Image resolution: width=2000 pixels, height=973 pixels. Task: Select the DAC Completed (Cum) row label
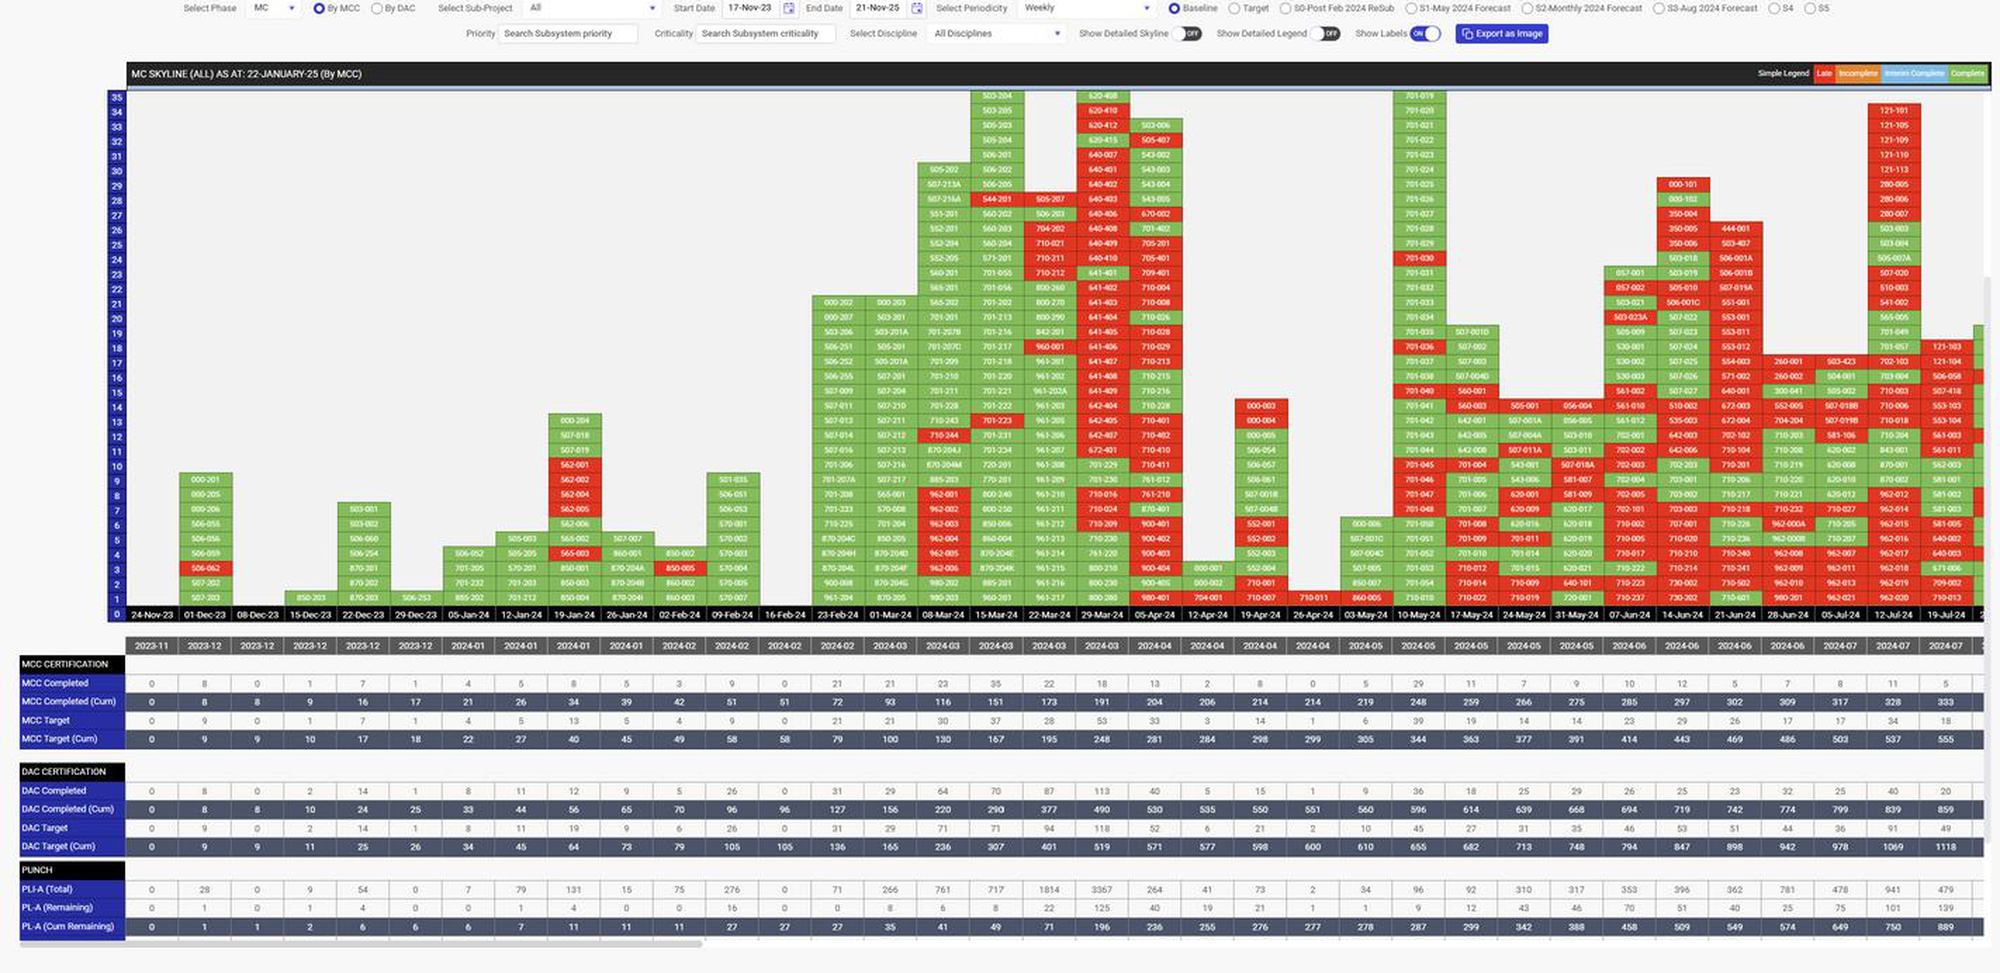72,809
